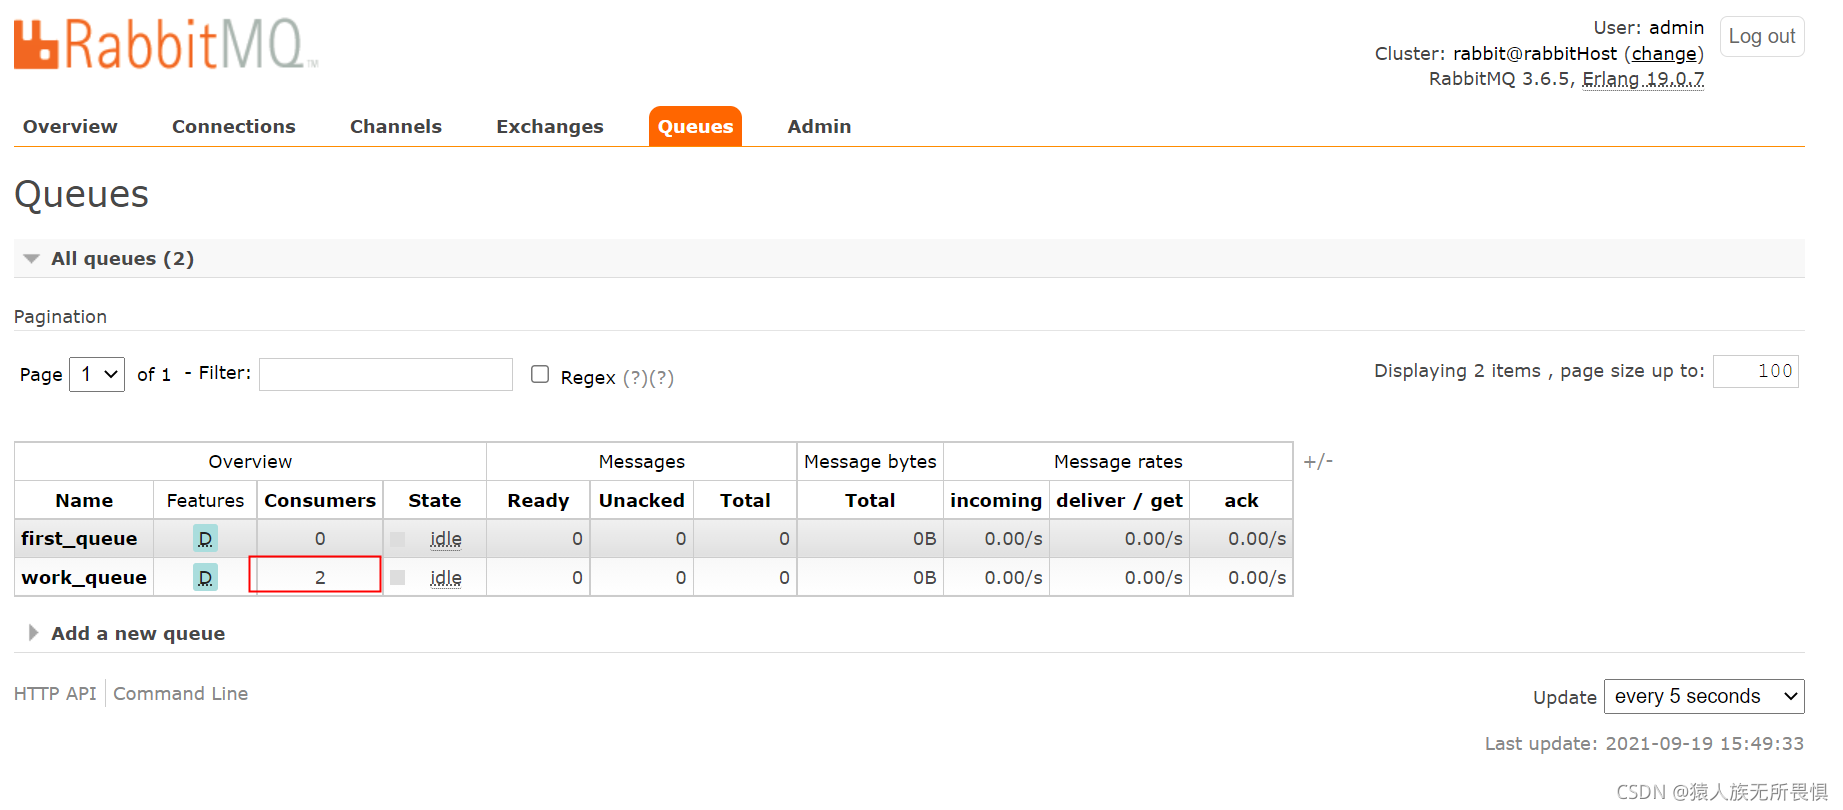The width and height of the screenshot is (1843, 810).
Task: Click the consumers count 2 for work_queue
Action: (x=320, y=577)
